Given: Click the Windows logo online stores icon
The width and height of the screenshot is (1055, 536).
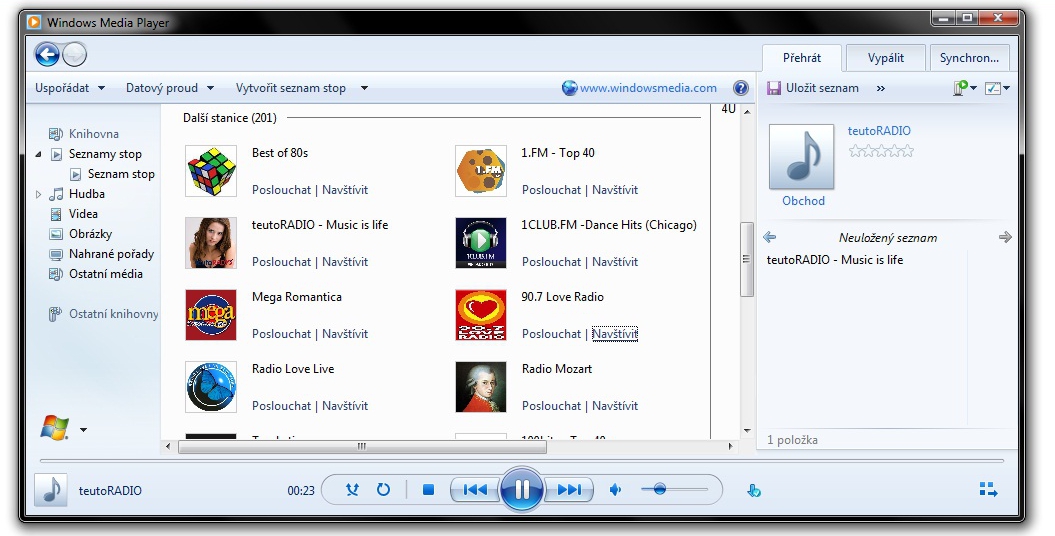Looking at the screenshot, I should tap(55, 428).
